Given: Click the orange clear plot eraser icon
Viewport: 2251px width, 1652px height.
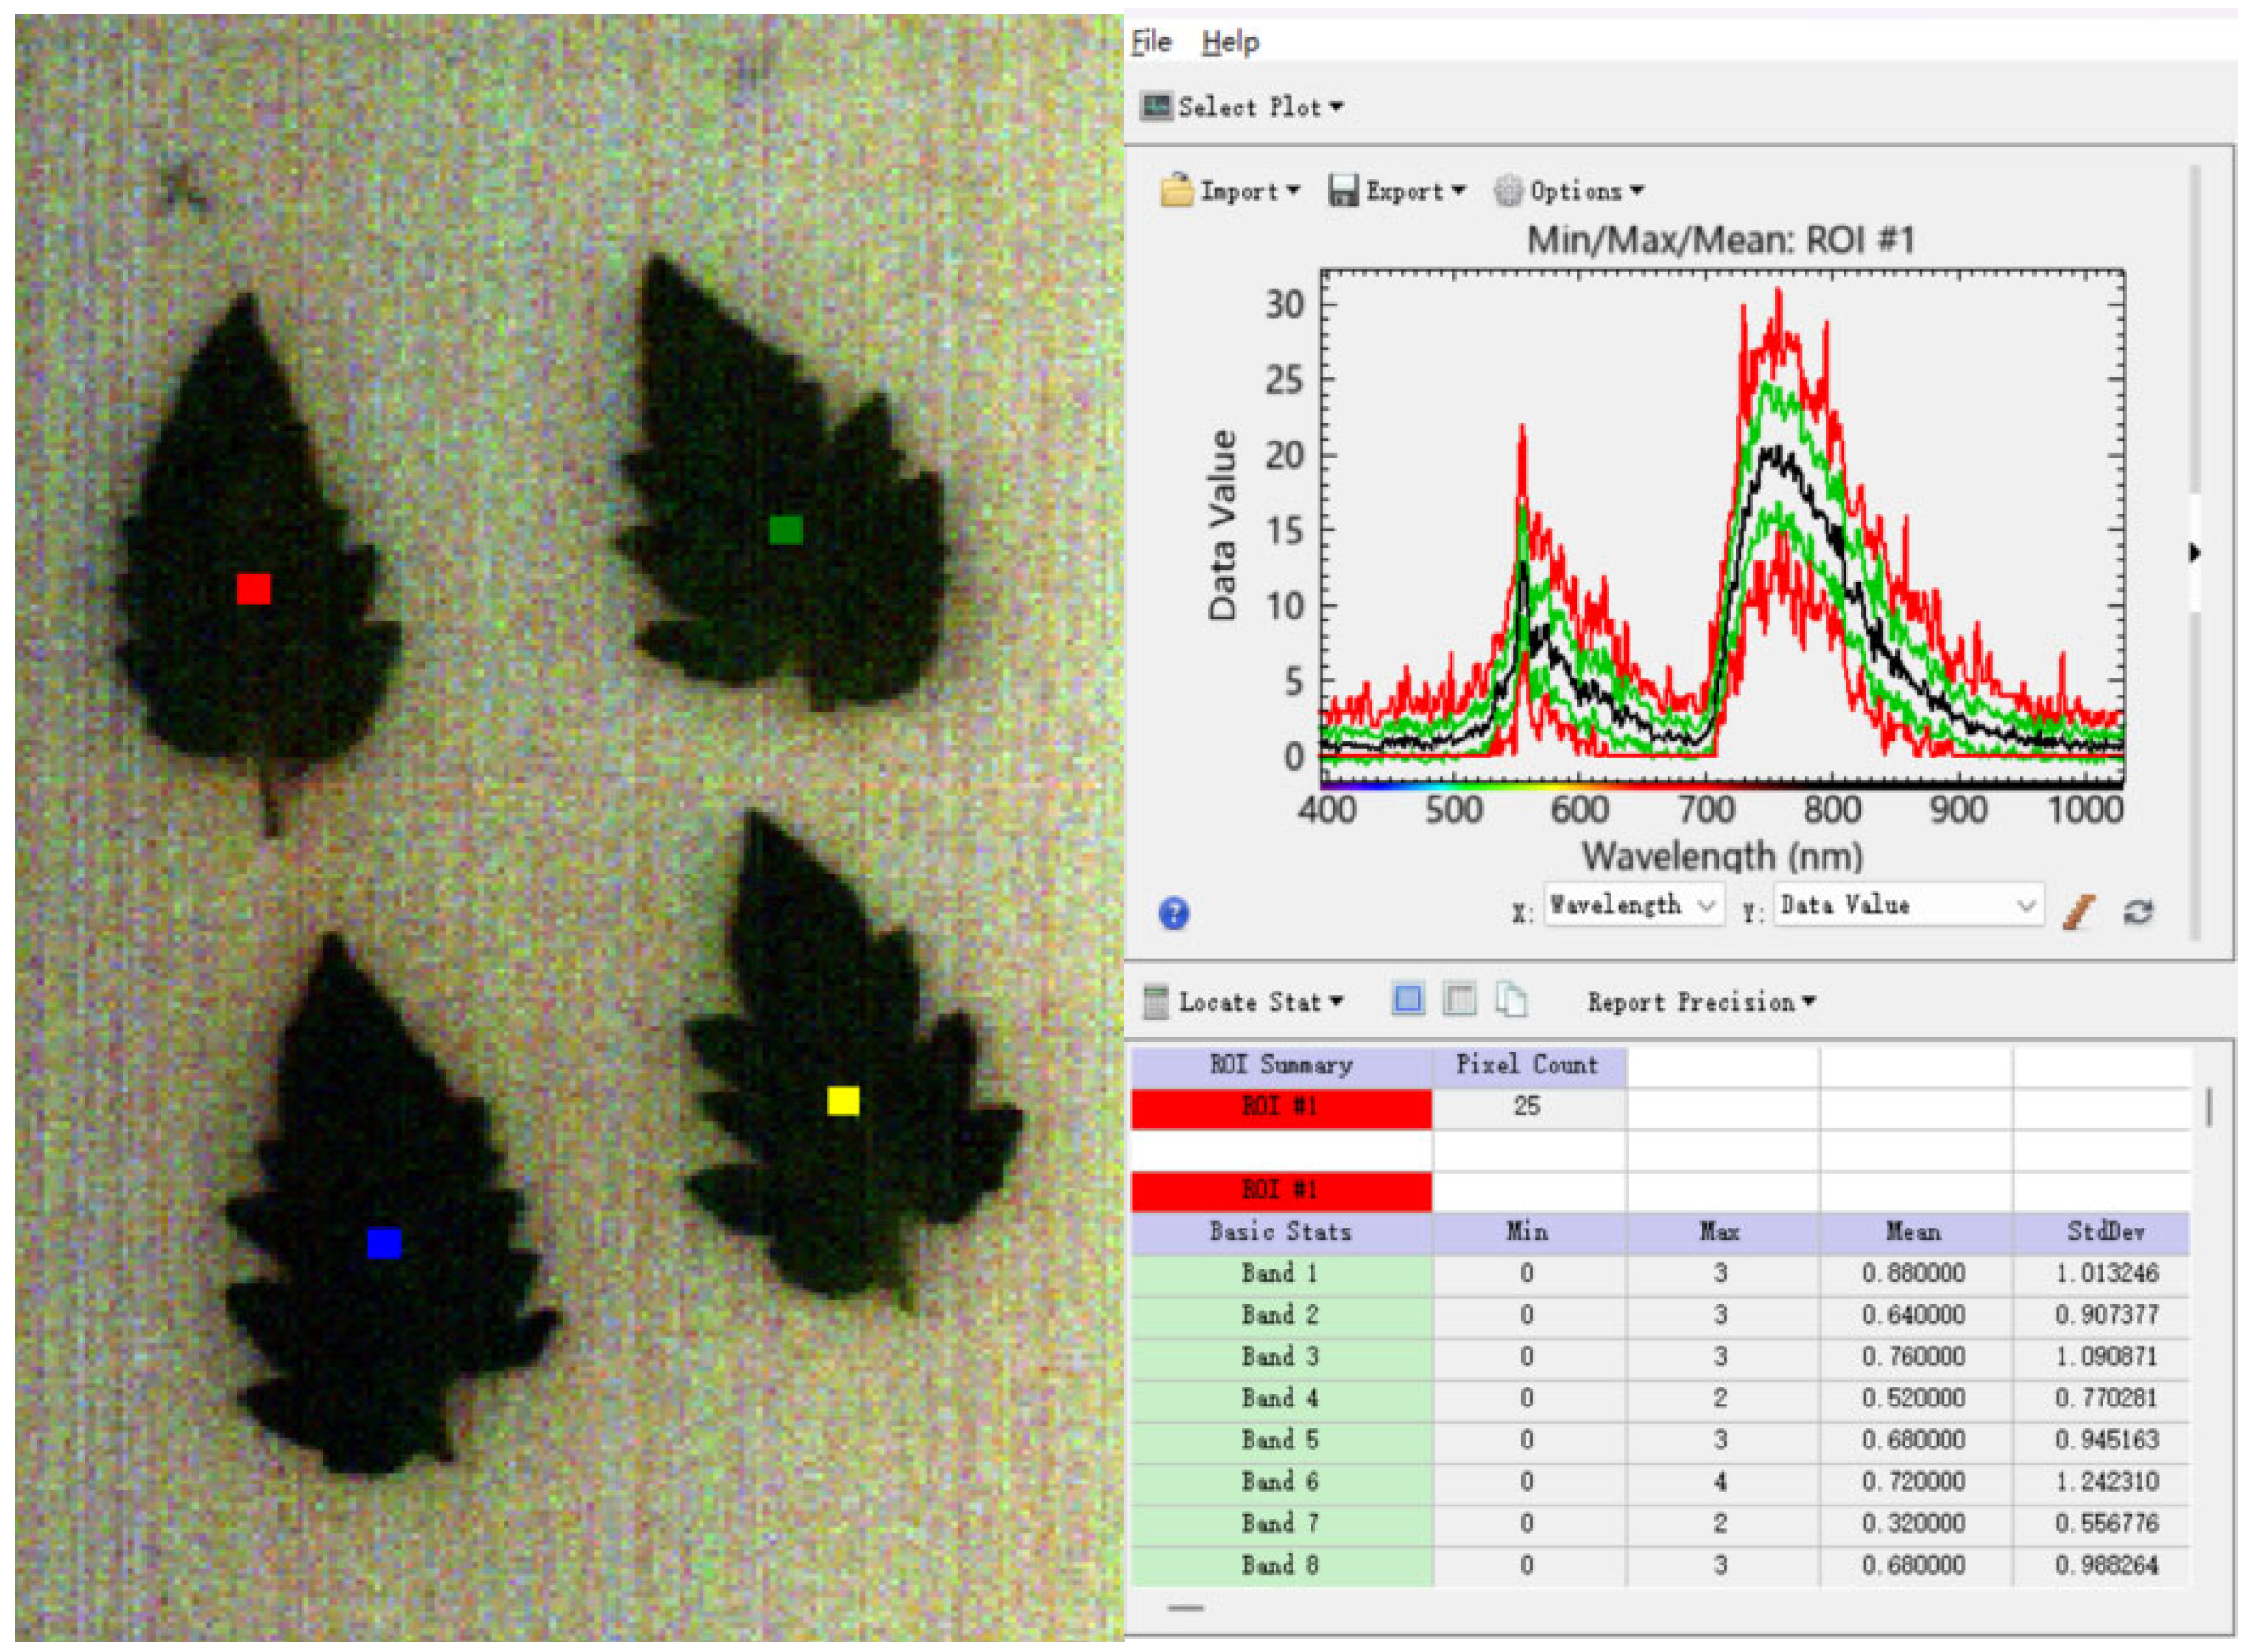Looking at the screenshot, I should coord(2078,912).
